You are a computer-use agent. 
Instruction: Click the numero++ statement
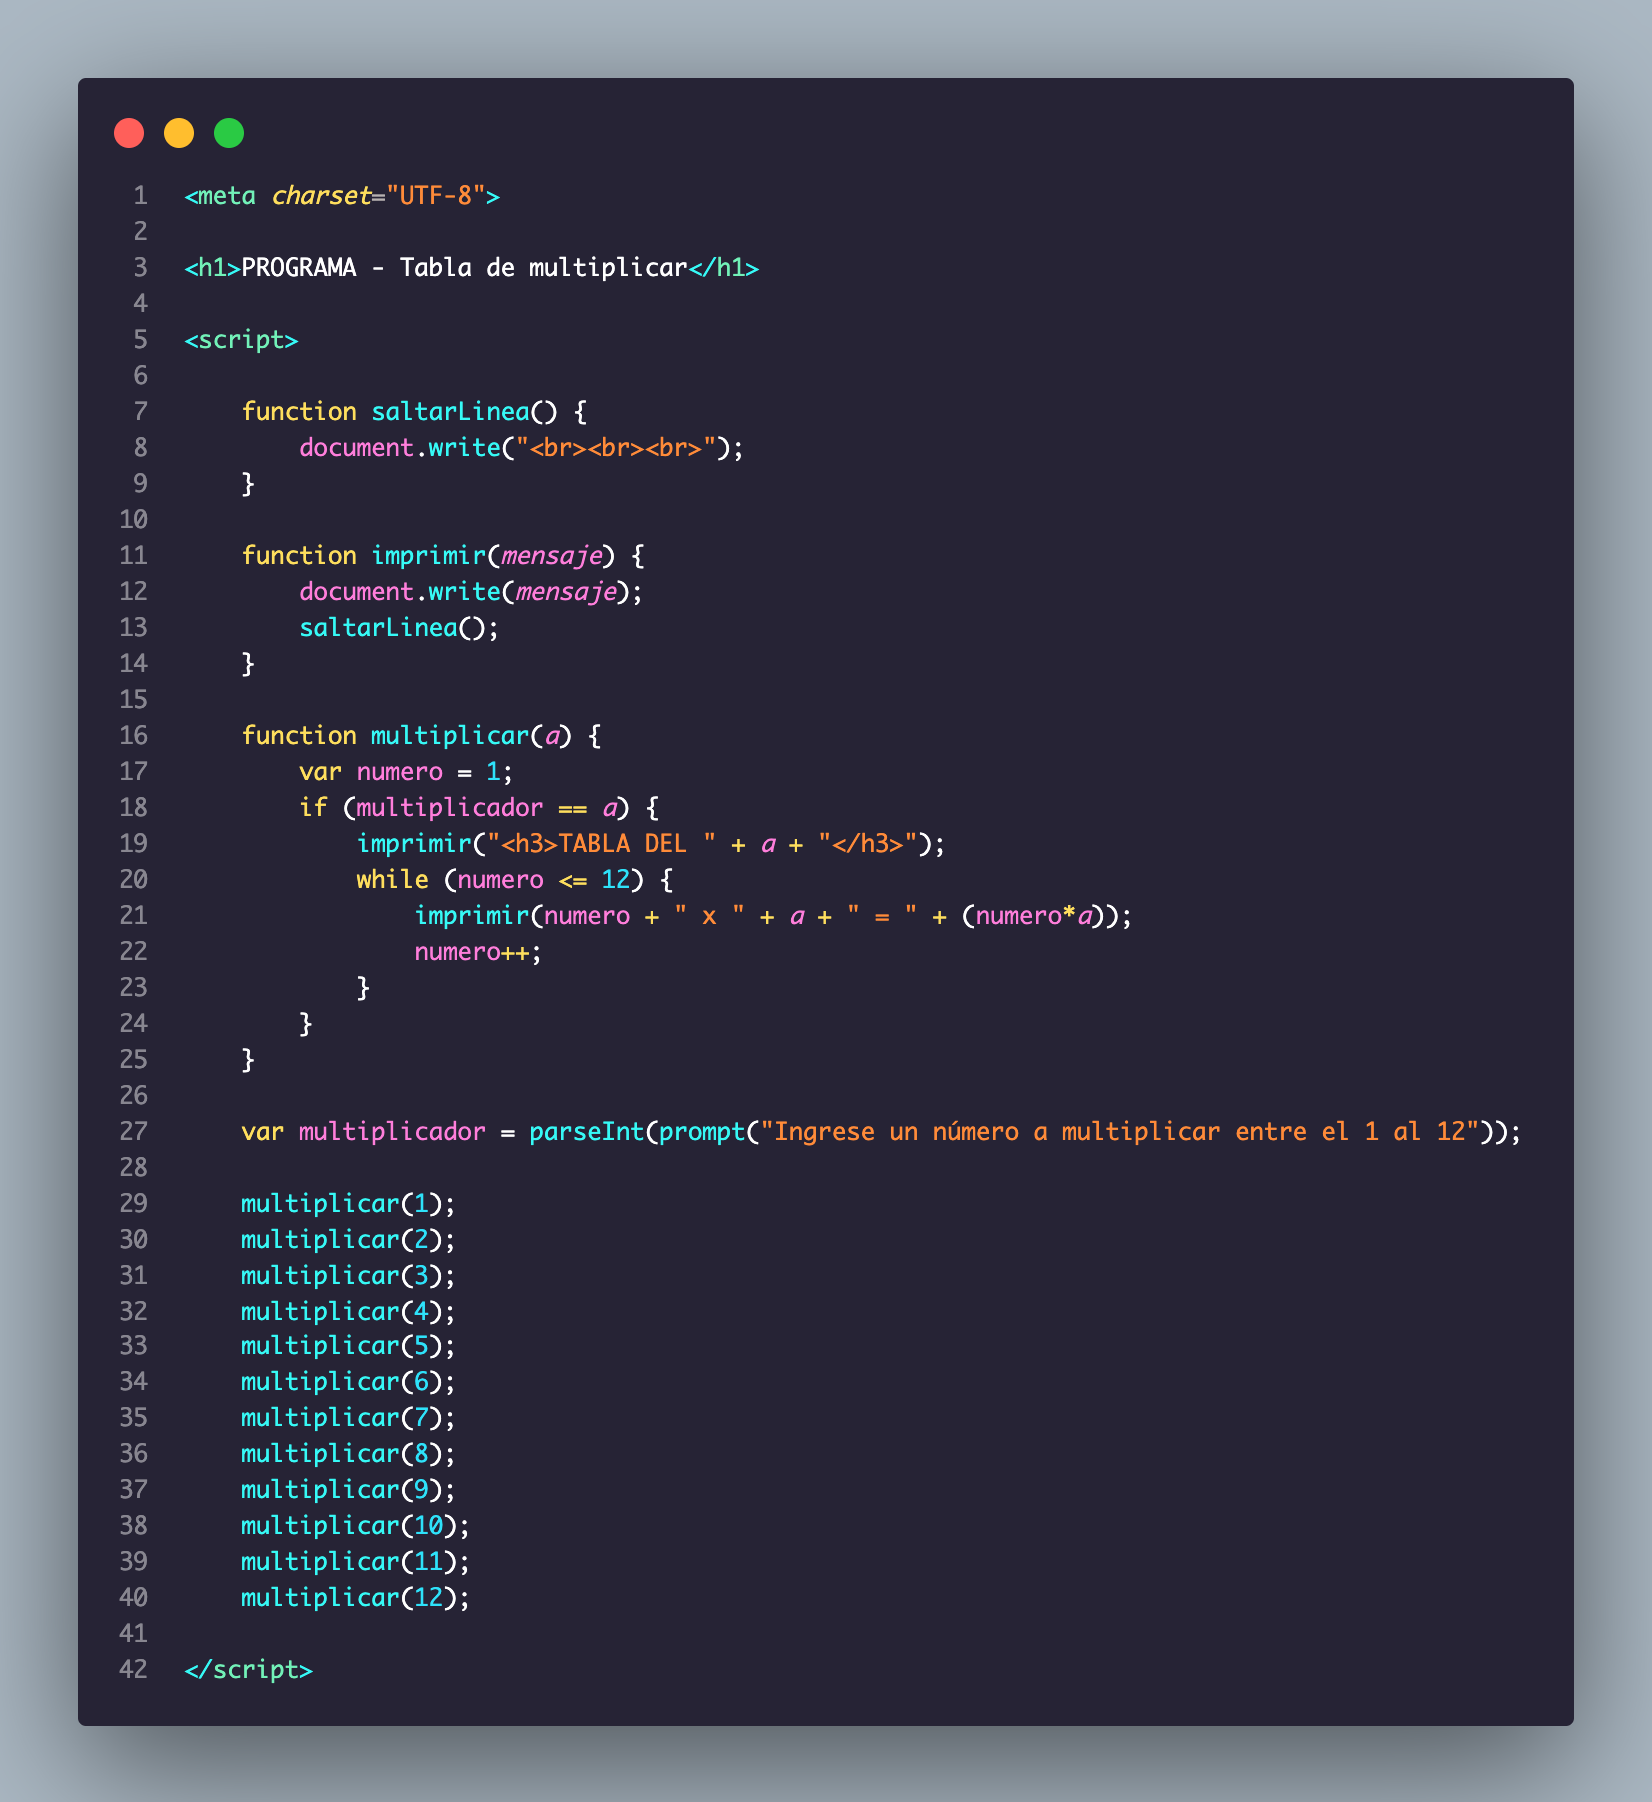[x=478, y=952]
